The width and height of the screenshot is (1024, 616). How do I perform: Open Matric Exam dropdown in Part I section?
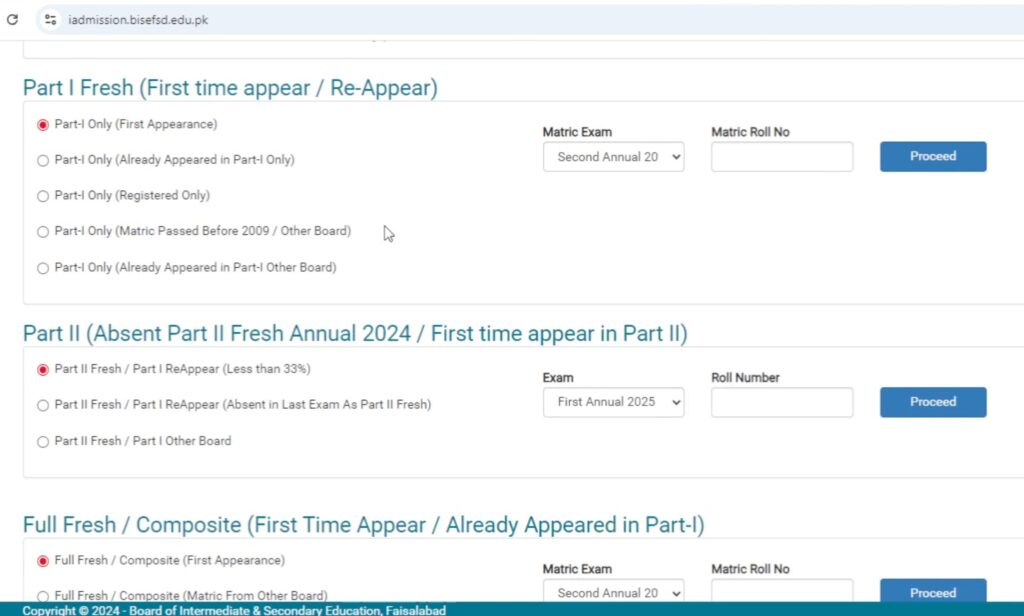[613, 157]
